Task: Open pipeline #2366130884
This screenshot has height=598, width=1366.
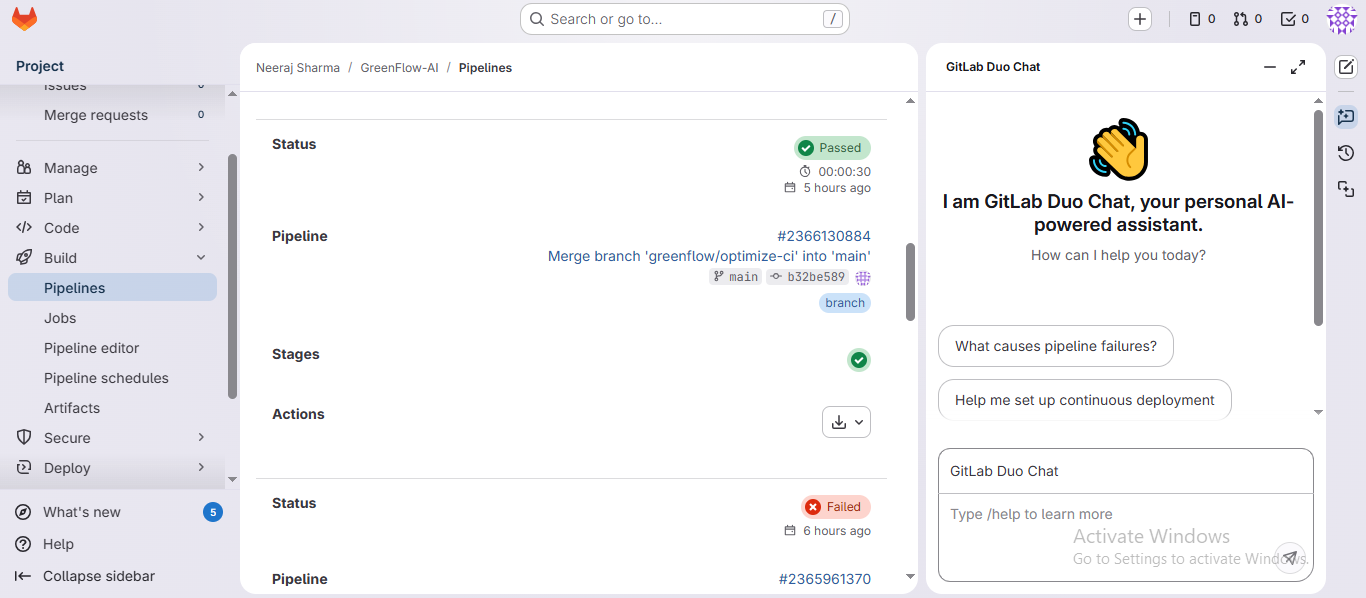Action: click(824, 236)
